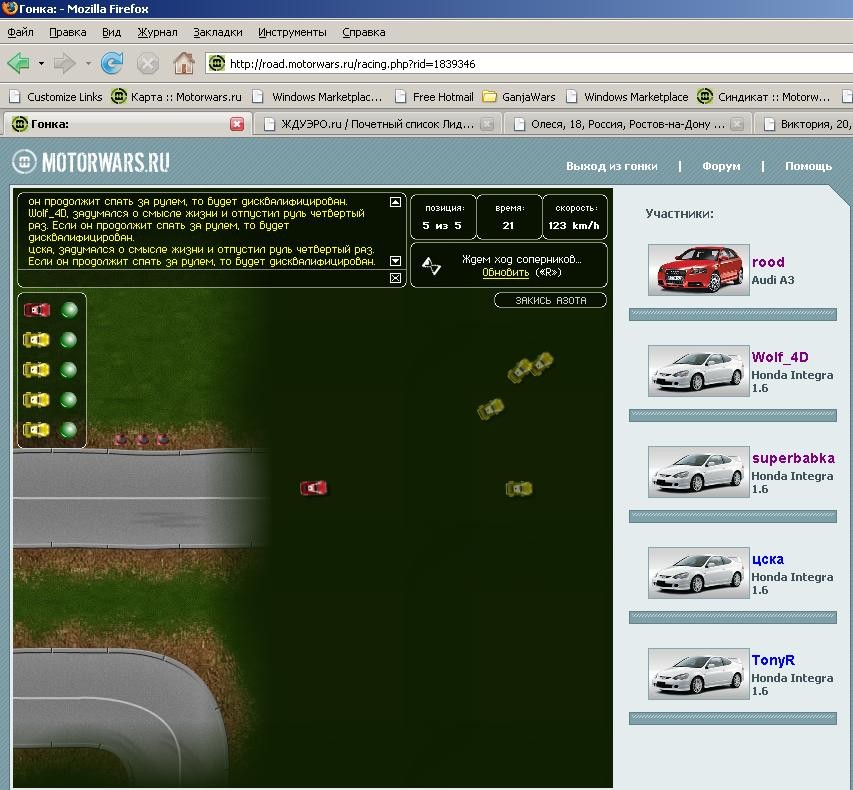Image resolution: width=853 pixels, height=790 pixels.
Task: Open the Вид menu
Action: 112,32
